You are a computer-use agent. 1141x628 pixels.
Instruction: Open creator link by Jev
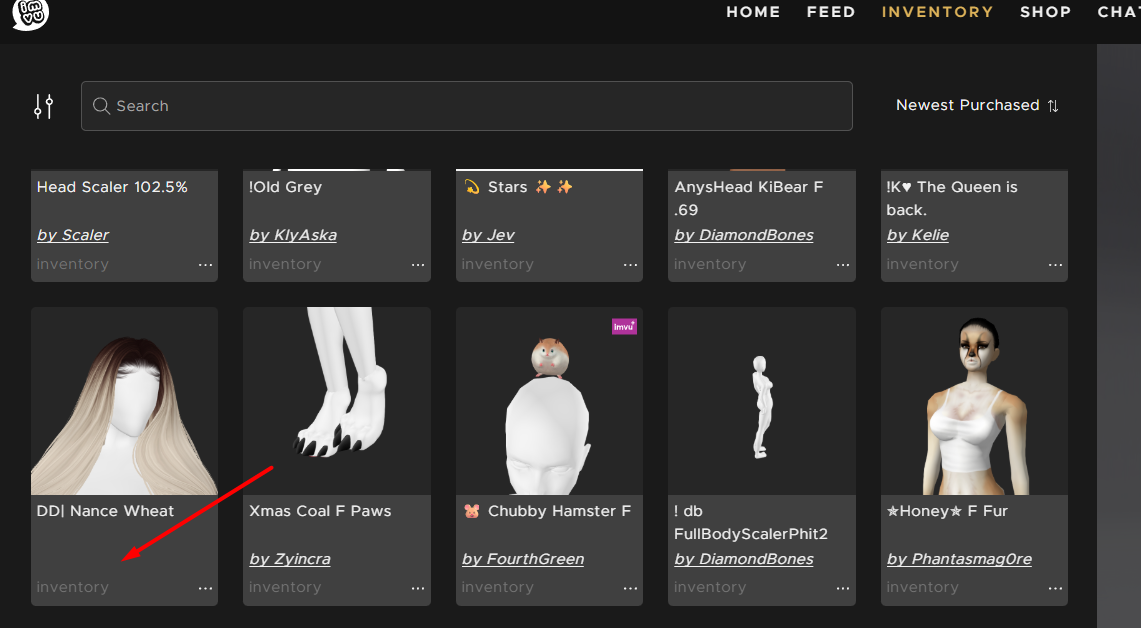point(488,235)
